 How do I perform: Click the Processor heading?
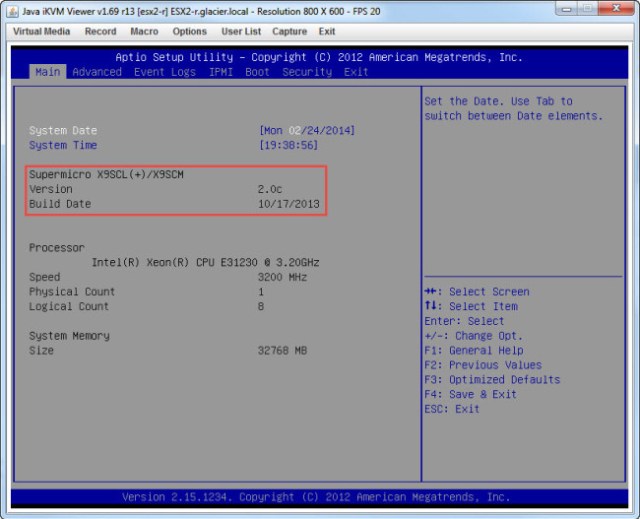[x=57, y=248]
